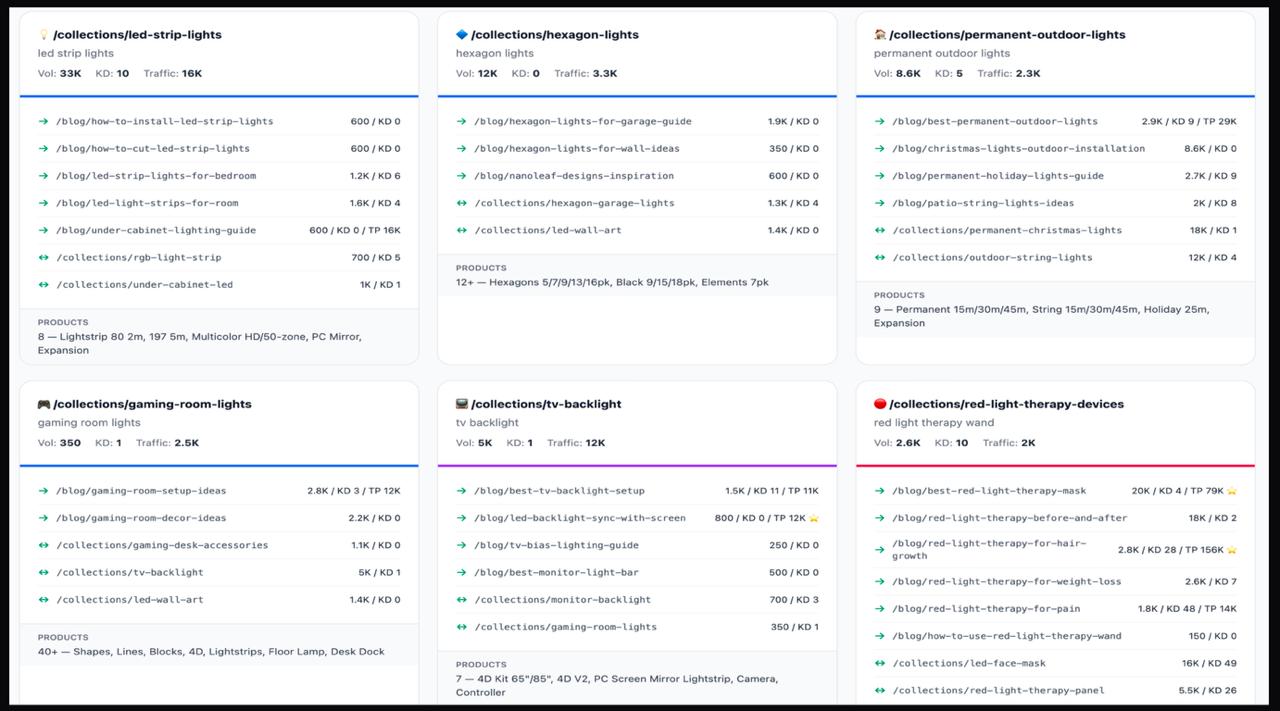Viewport: 1280px width, 711px height.
Task: Click the house icon beside permanent-outdoor-lights
Action: coord(880,35)
